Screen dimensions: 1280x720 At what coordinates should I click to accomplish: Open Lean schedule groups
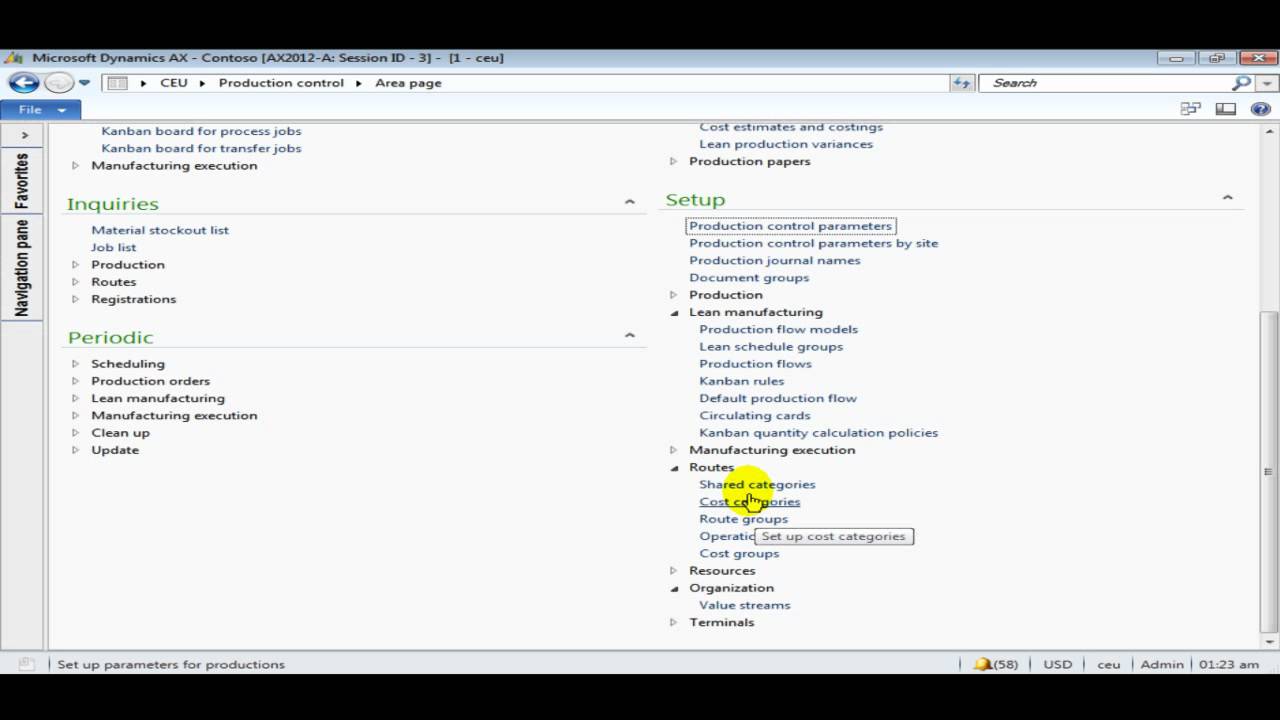(771, 346)
